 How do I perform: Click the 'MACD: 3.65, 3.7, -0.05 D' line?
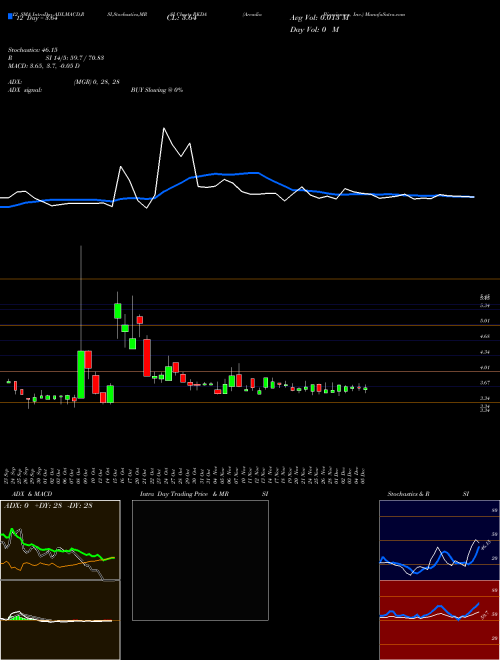pyautogui.click(x=44, y=66)
